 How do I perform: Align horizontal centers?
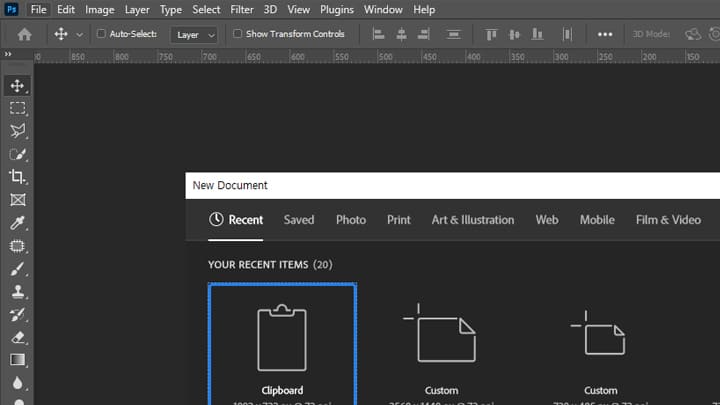pos(401,34)
